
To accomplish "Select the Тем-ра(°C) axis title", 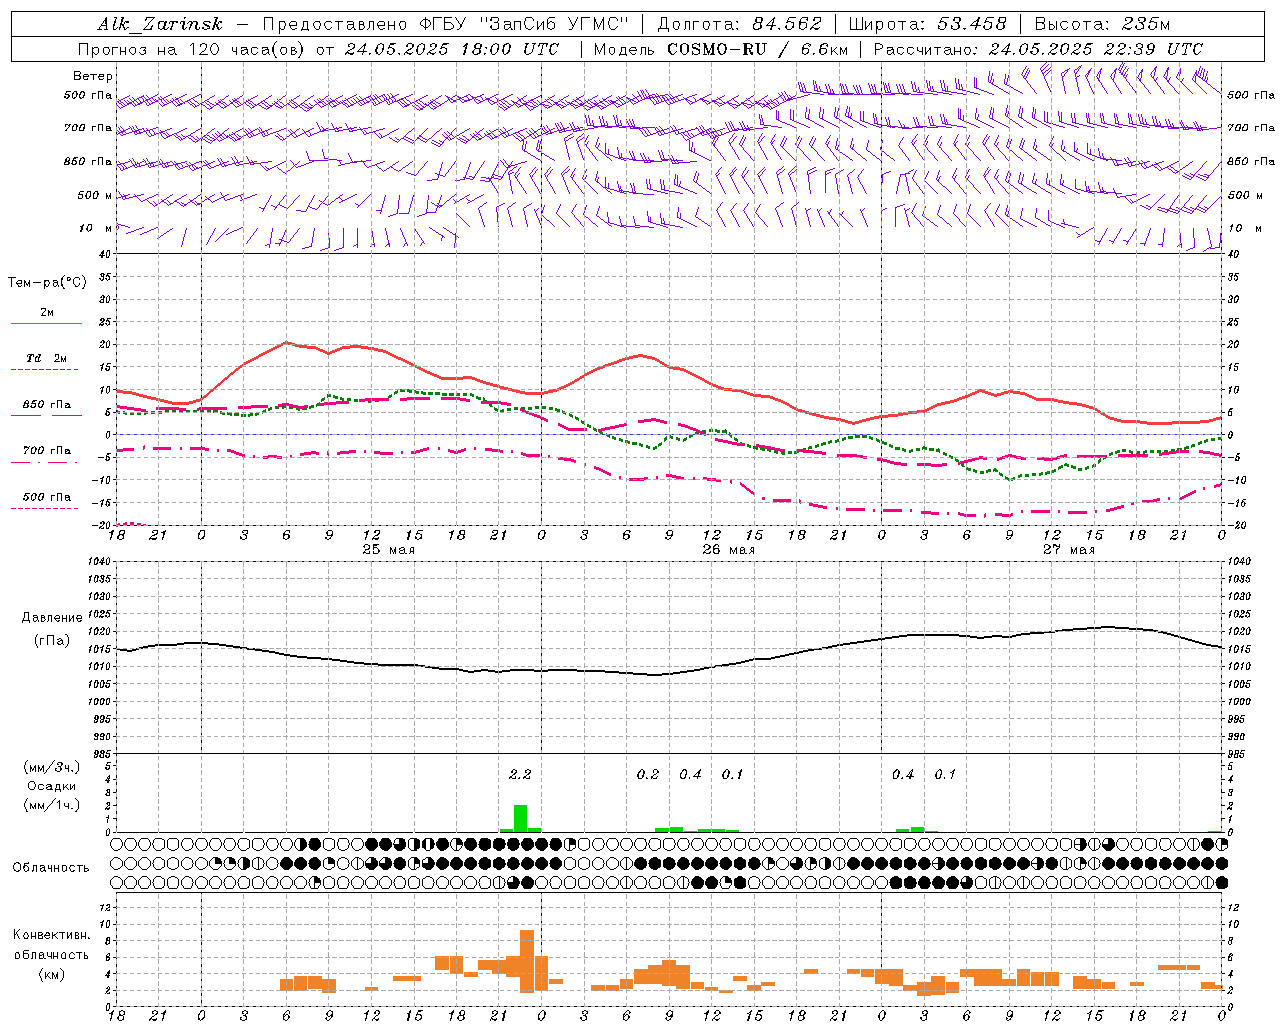I will point(47,283).
